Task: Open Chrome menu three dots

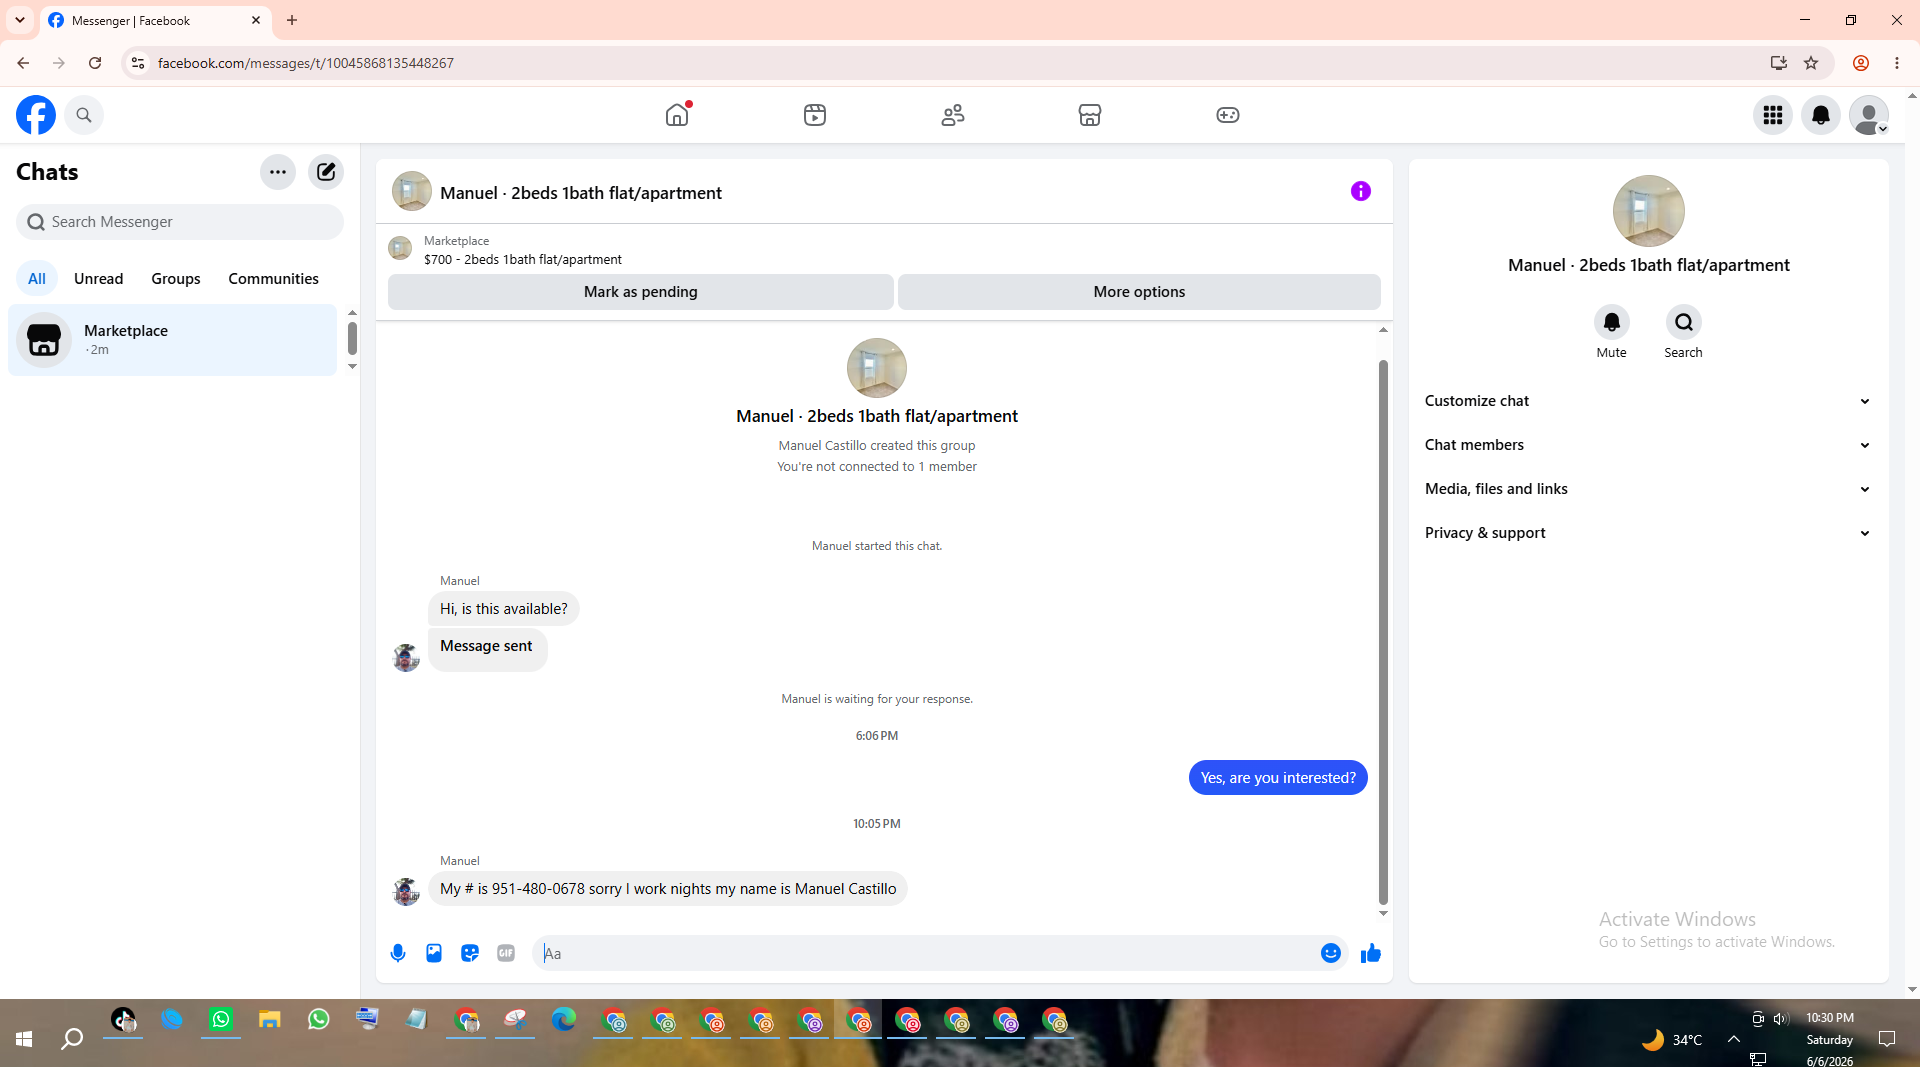Action: point(1897,63)
